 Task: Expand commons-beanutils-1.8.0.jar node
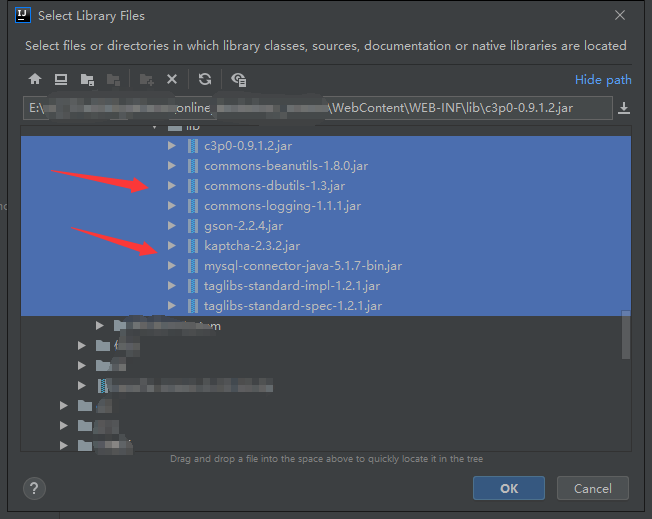pyautogui.click(x=171, y=166)
